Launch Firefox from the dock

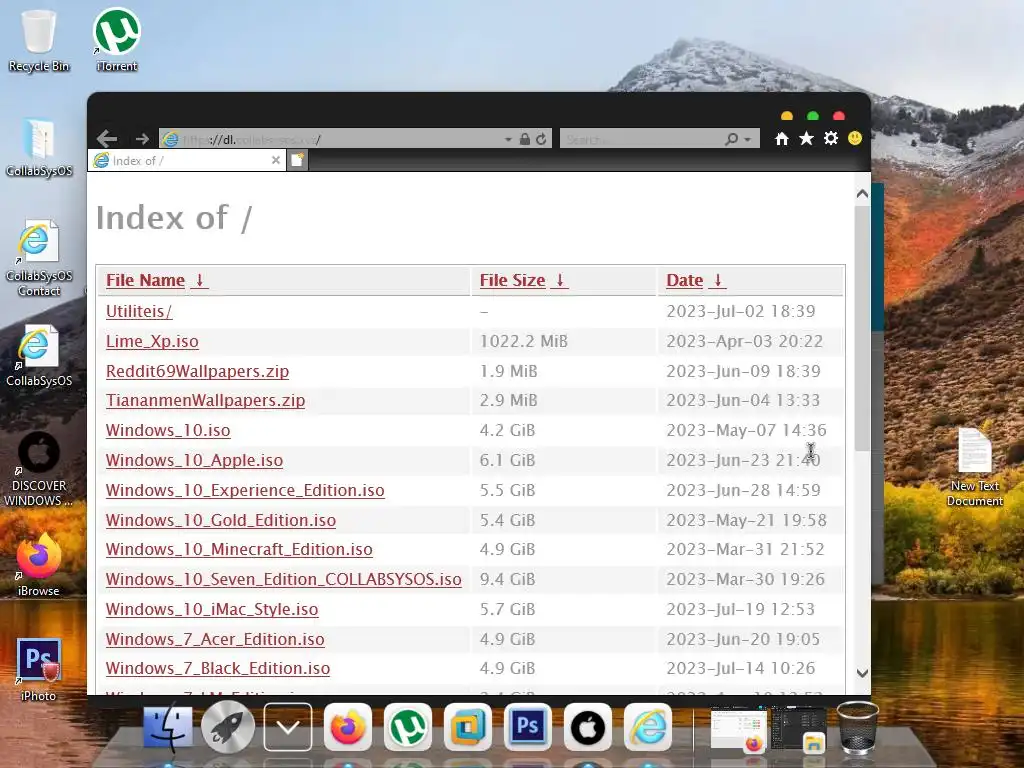pyautogui.click(x=347, y=727)
